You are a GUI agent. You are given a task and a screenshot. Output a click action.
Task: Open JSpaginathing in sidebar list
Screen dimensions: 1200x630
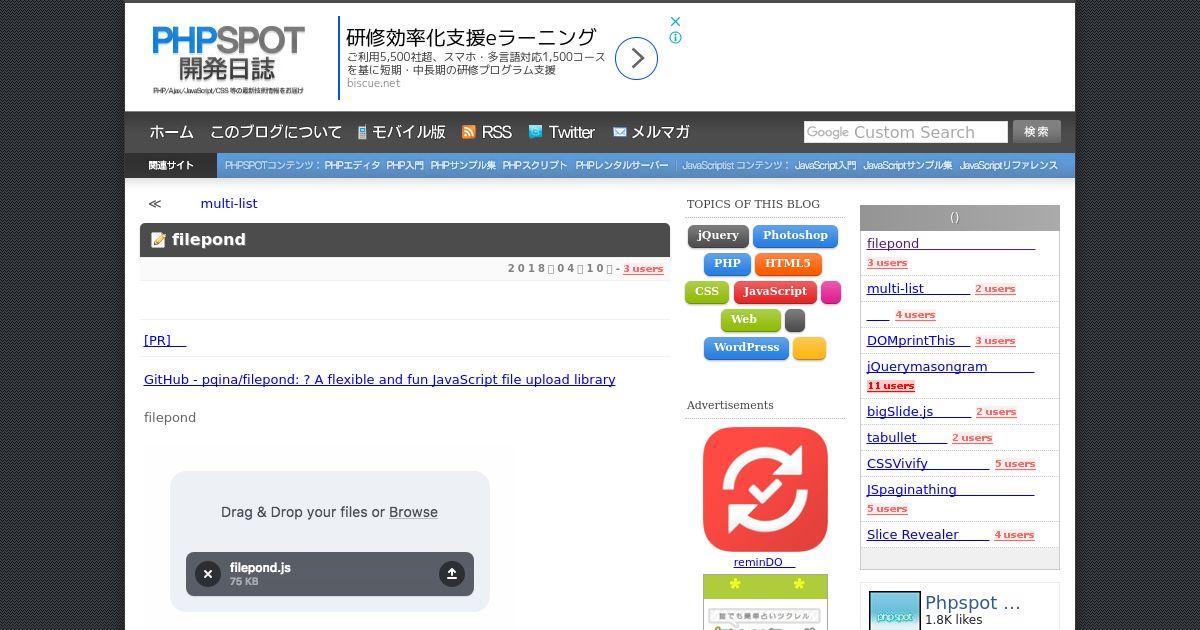[950, 489]
